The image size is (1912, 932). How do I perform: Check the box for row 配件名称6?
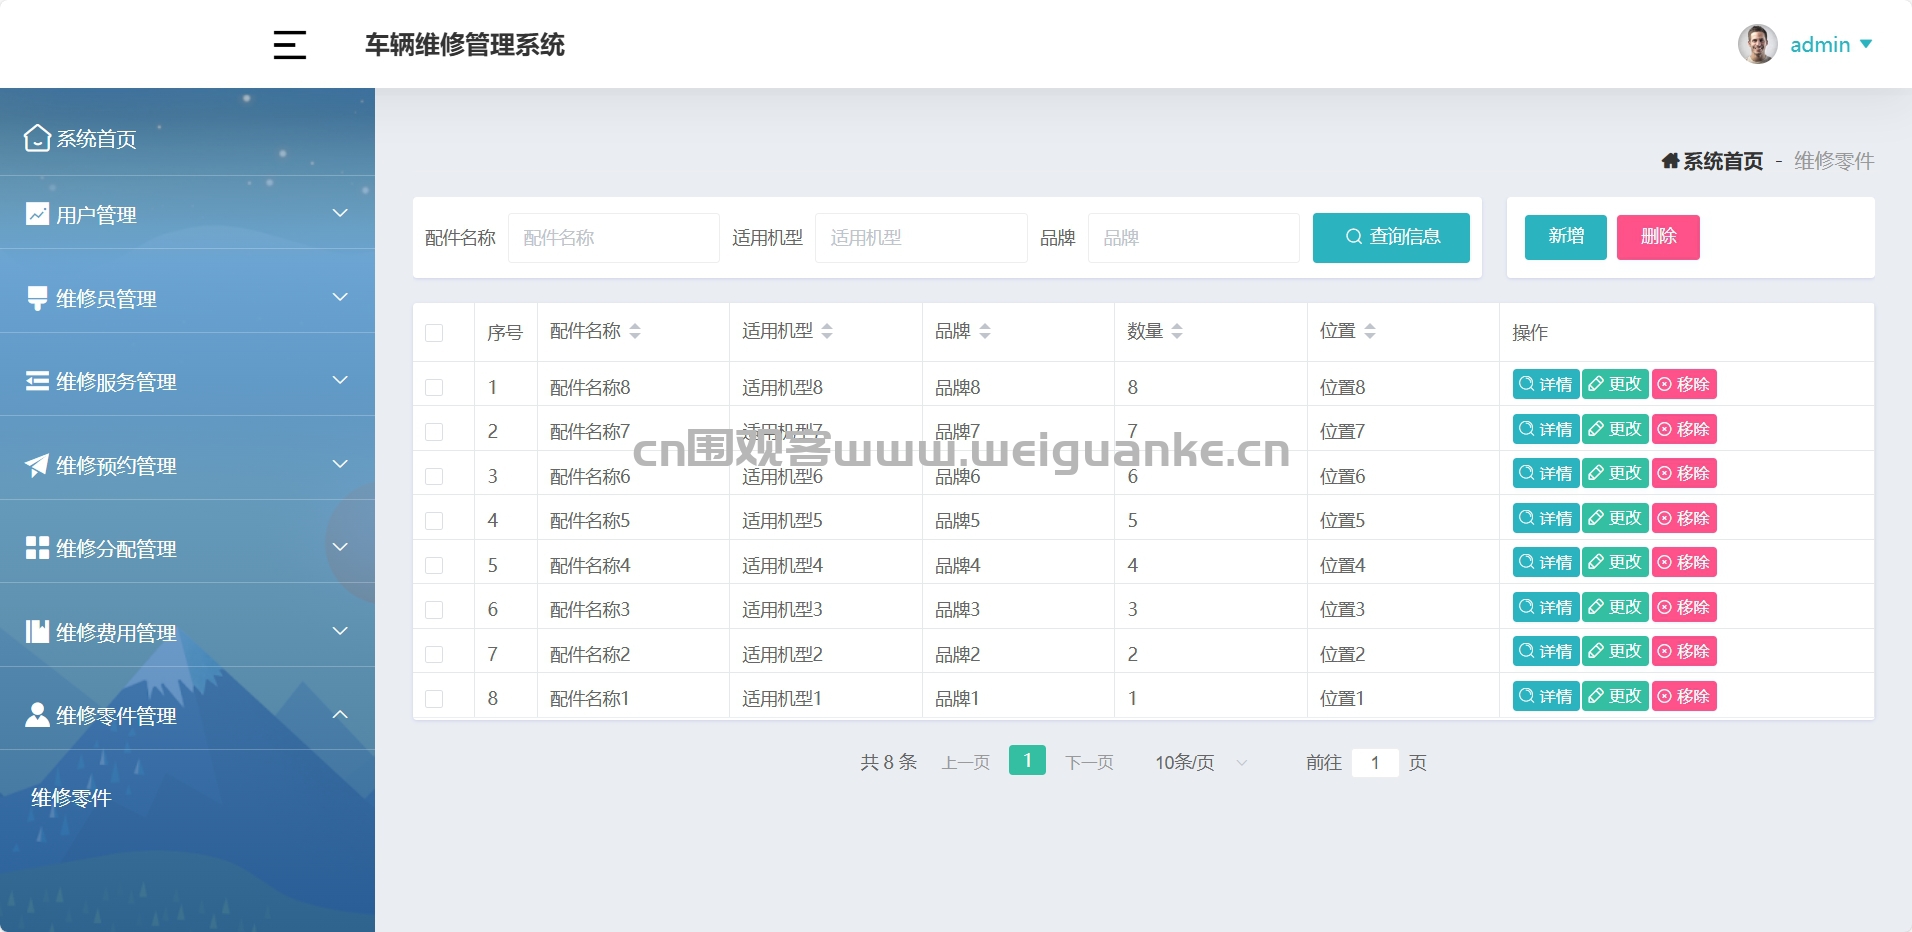click(434, 476)
